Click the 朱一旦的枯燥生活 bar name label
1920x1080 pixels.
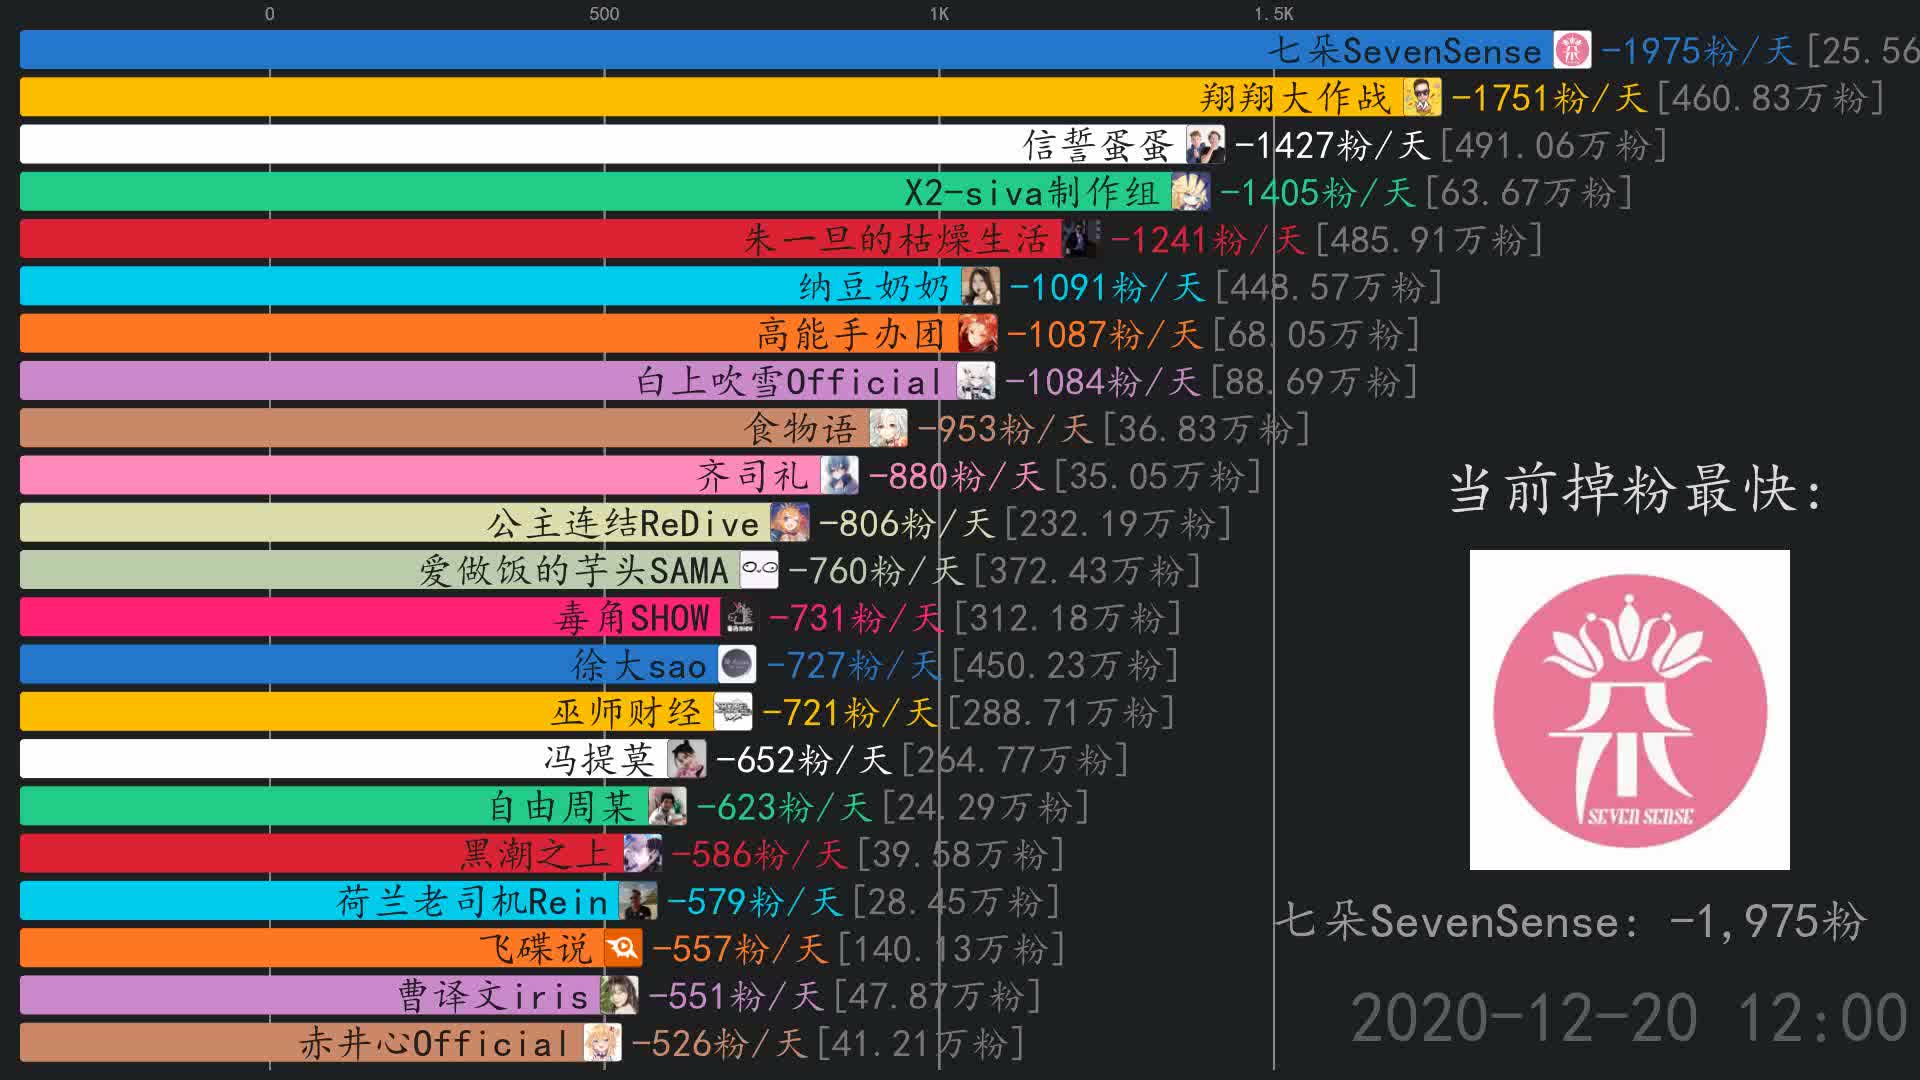pos(897,240)
